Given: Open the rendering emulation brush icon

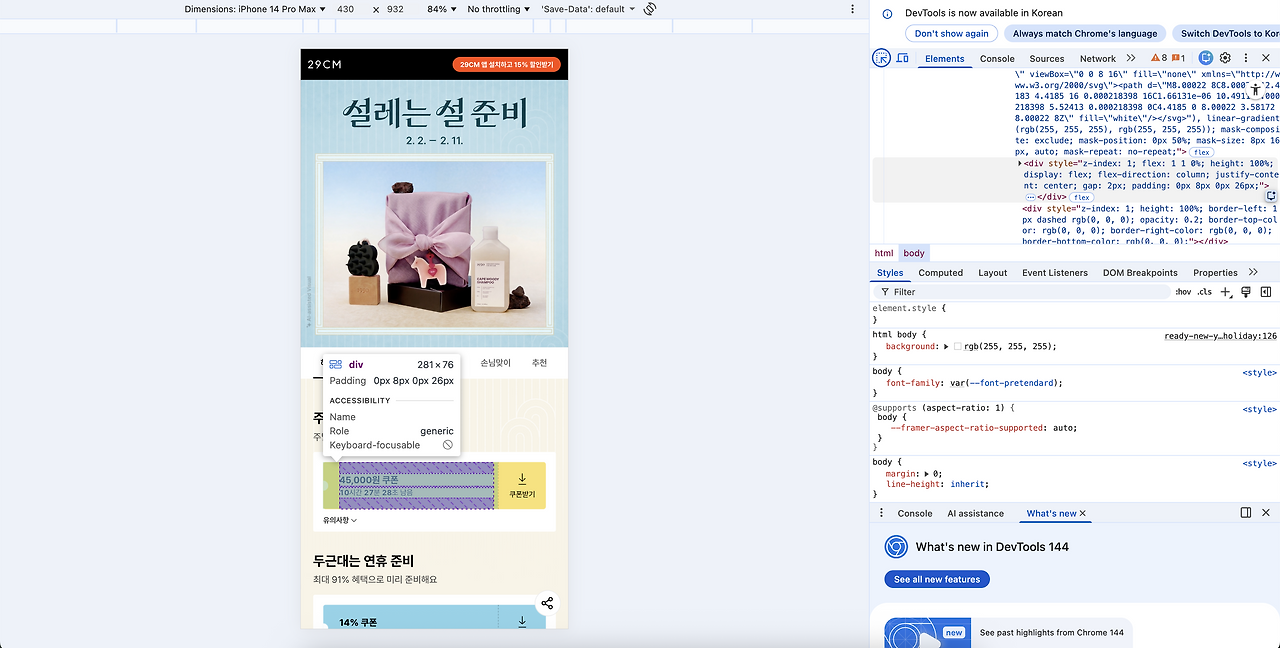Looking at the screenshot, I should tap(1246, 292).
